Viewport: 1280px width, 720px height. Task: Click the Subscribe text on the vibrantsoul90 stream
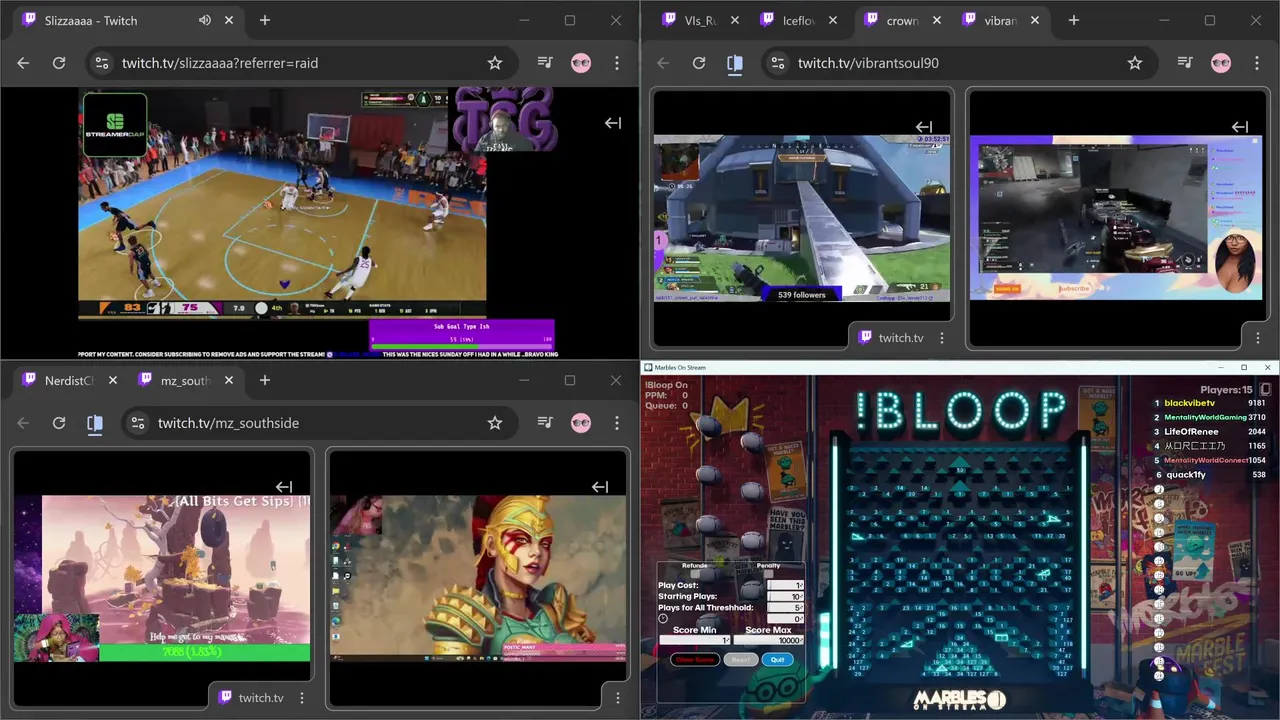[1074, 289]
